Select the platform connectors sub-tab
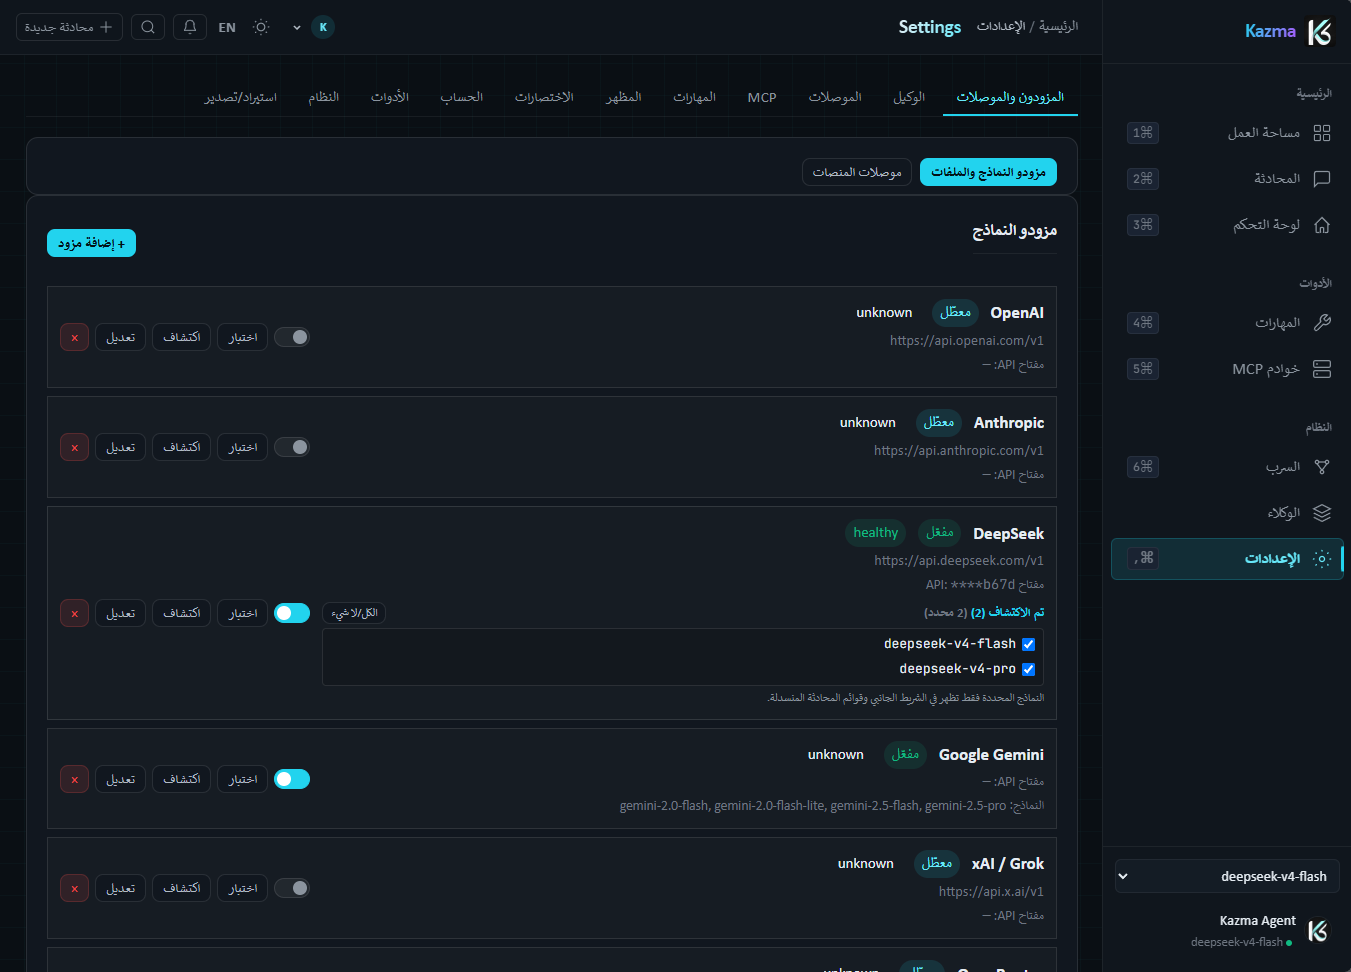 (x=857, y=172)
